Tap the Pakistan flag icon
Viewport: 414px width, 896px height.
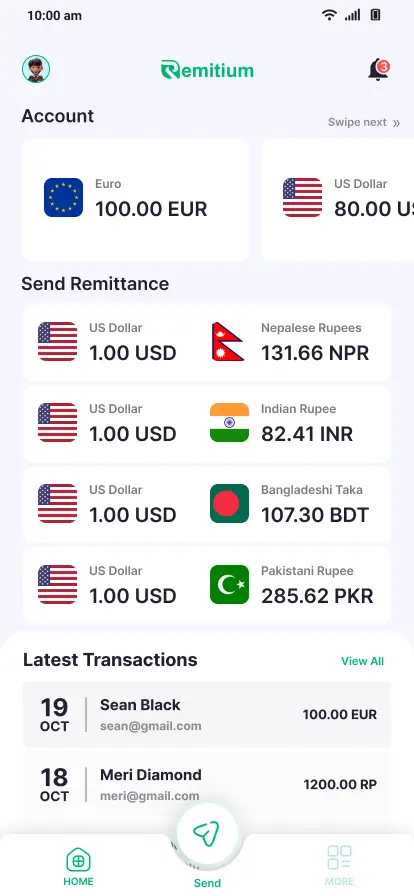[229, 585]
